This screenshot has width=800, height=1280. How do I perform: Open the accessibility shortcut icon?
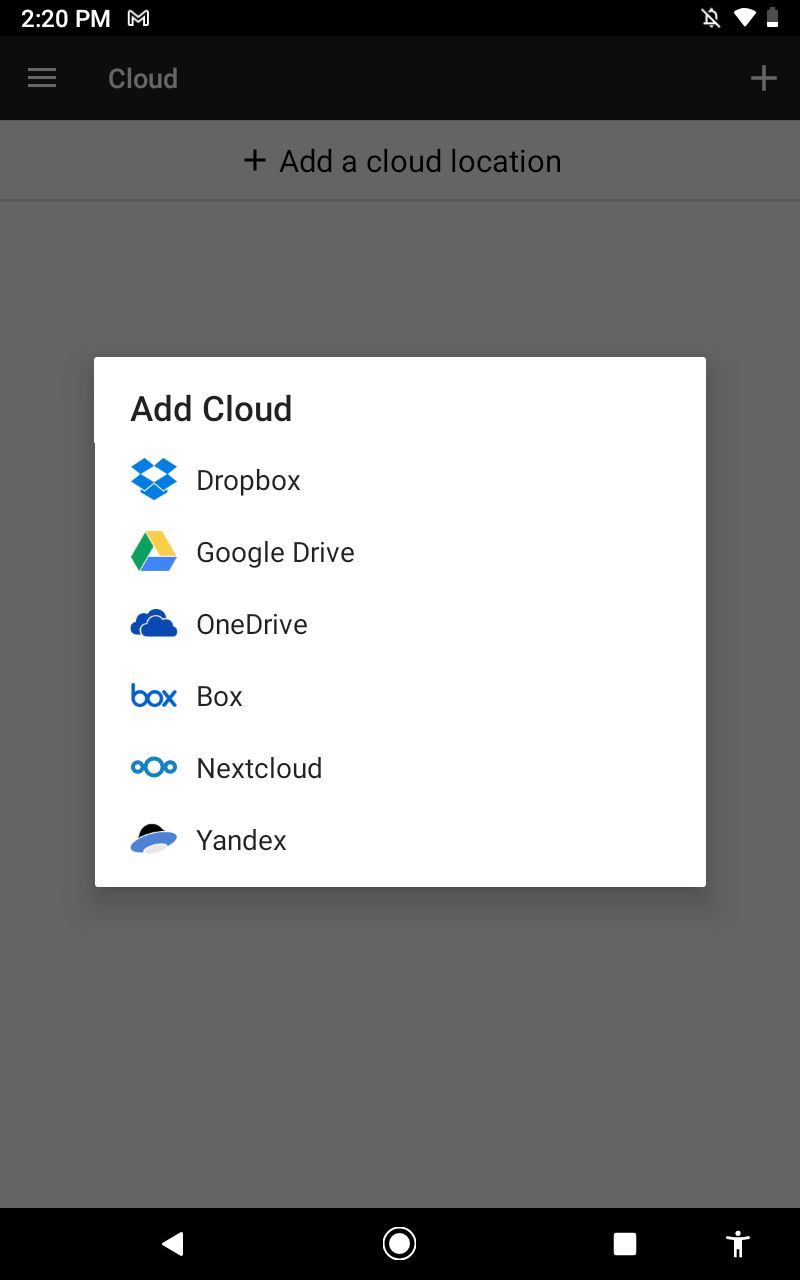click(738, 1243)
